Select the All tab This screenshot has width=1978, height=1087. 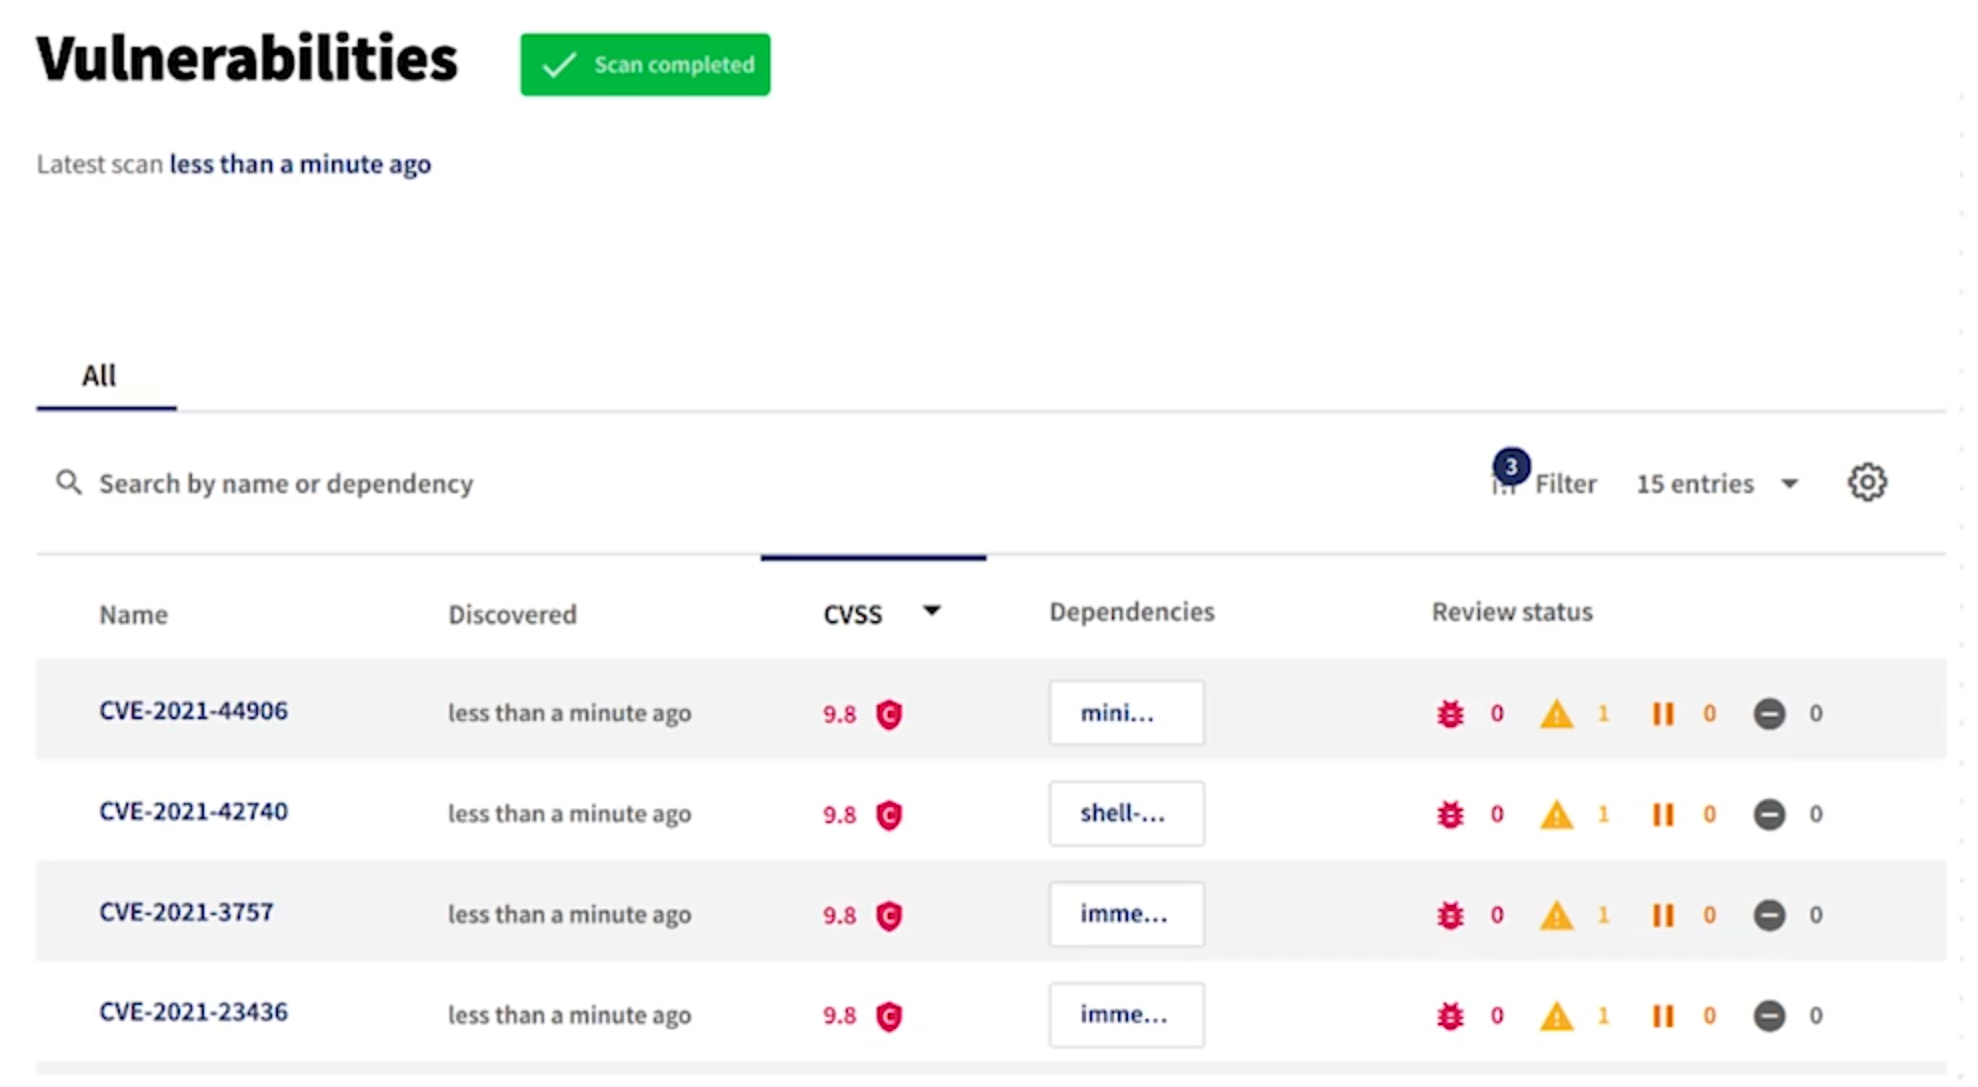[99, 376]
